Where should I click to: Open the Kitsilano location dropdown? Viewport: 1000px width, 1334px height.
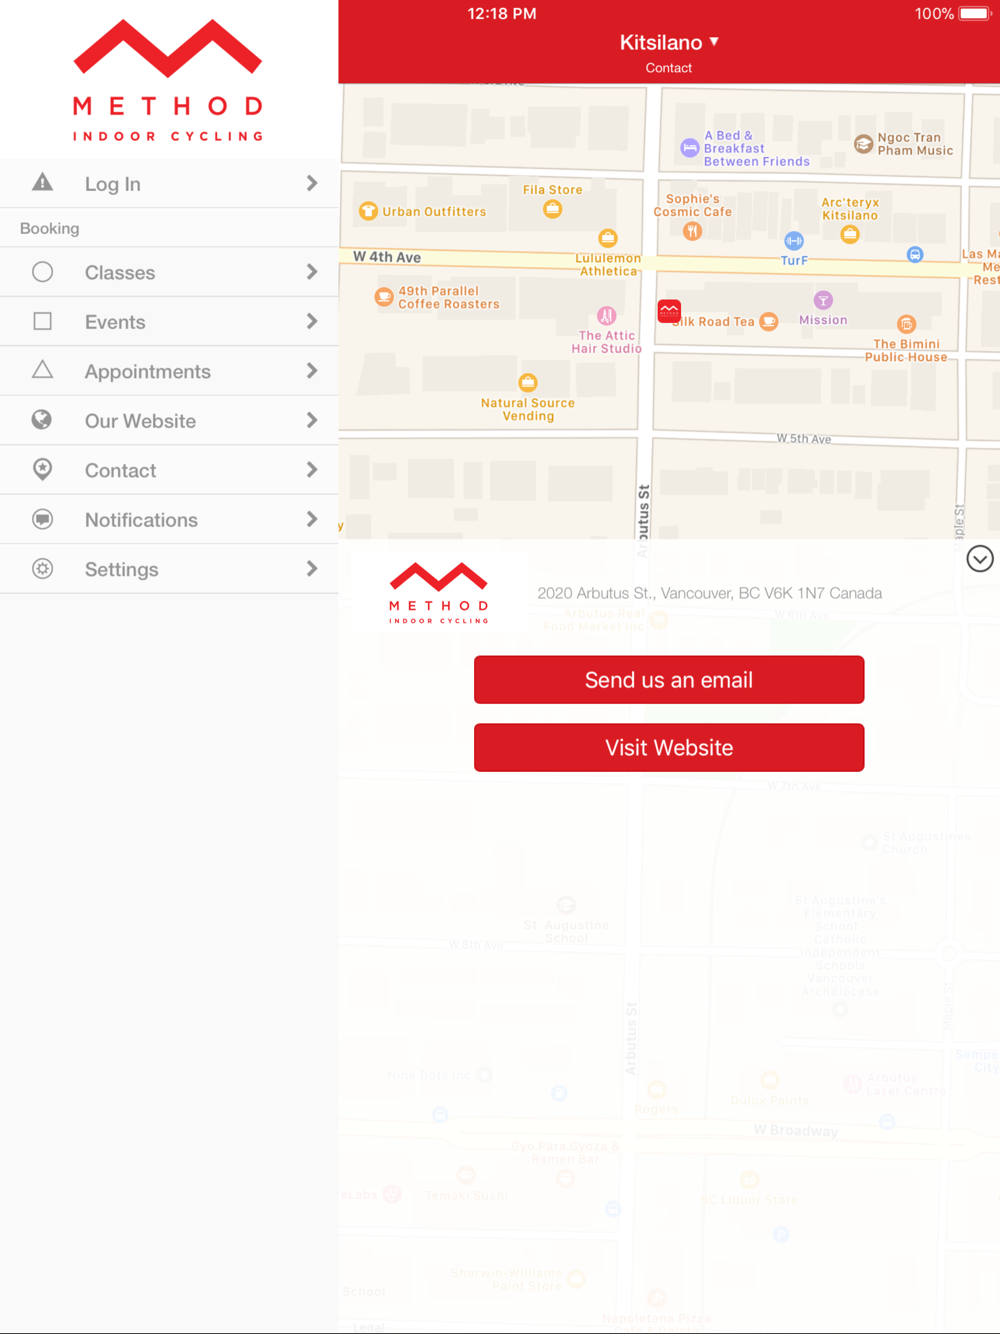pos(669,42)
